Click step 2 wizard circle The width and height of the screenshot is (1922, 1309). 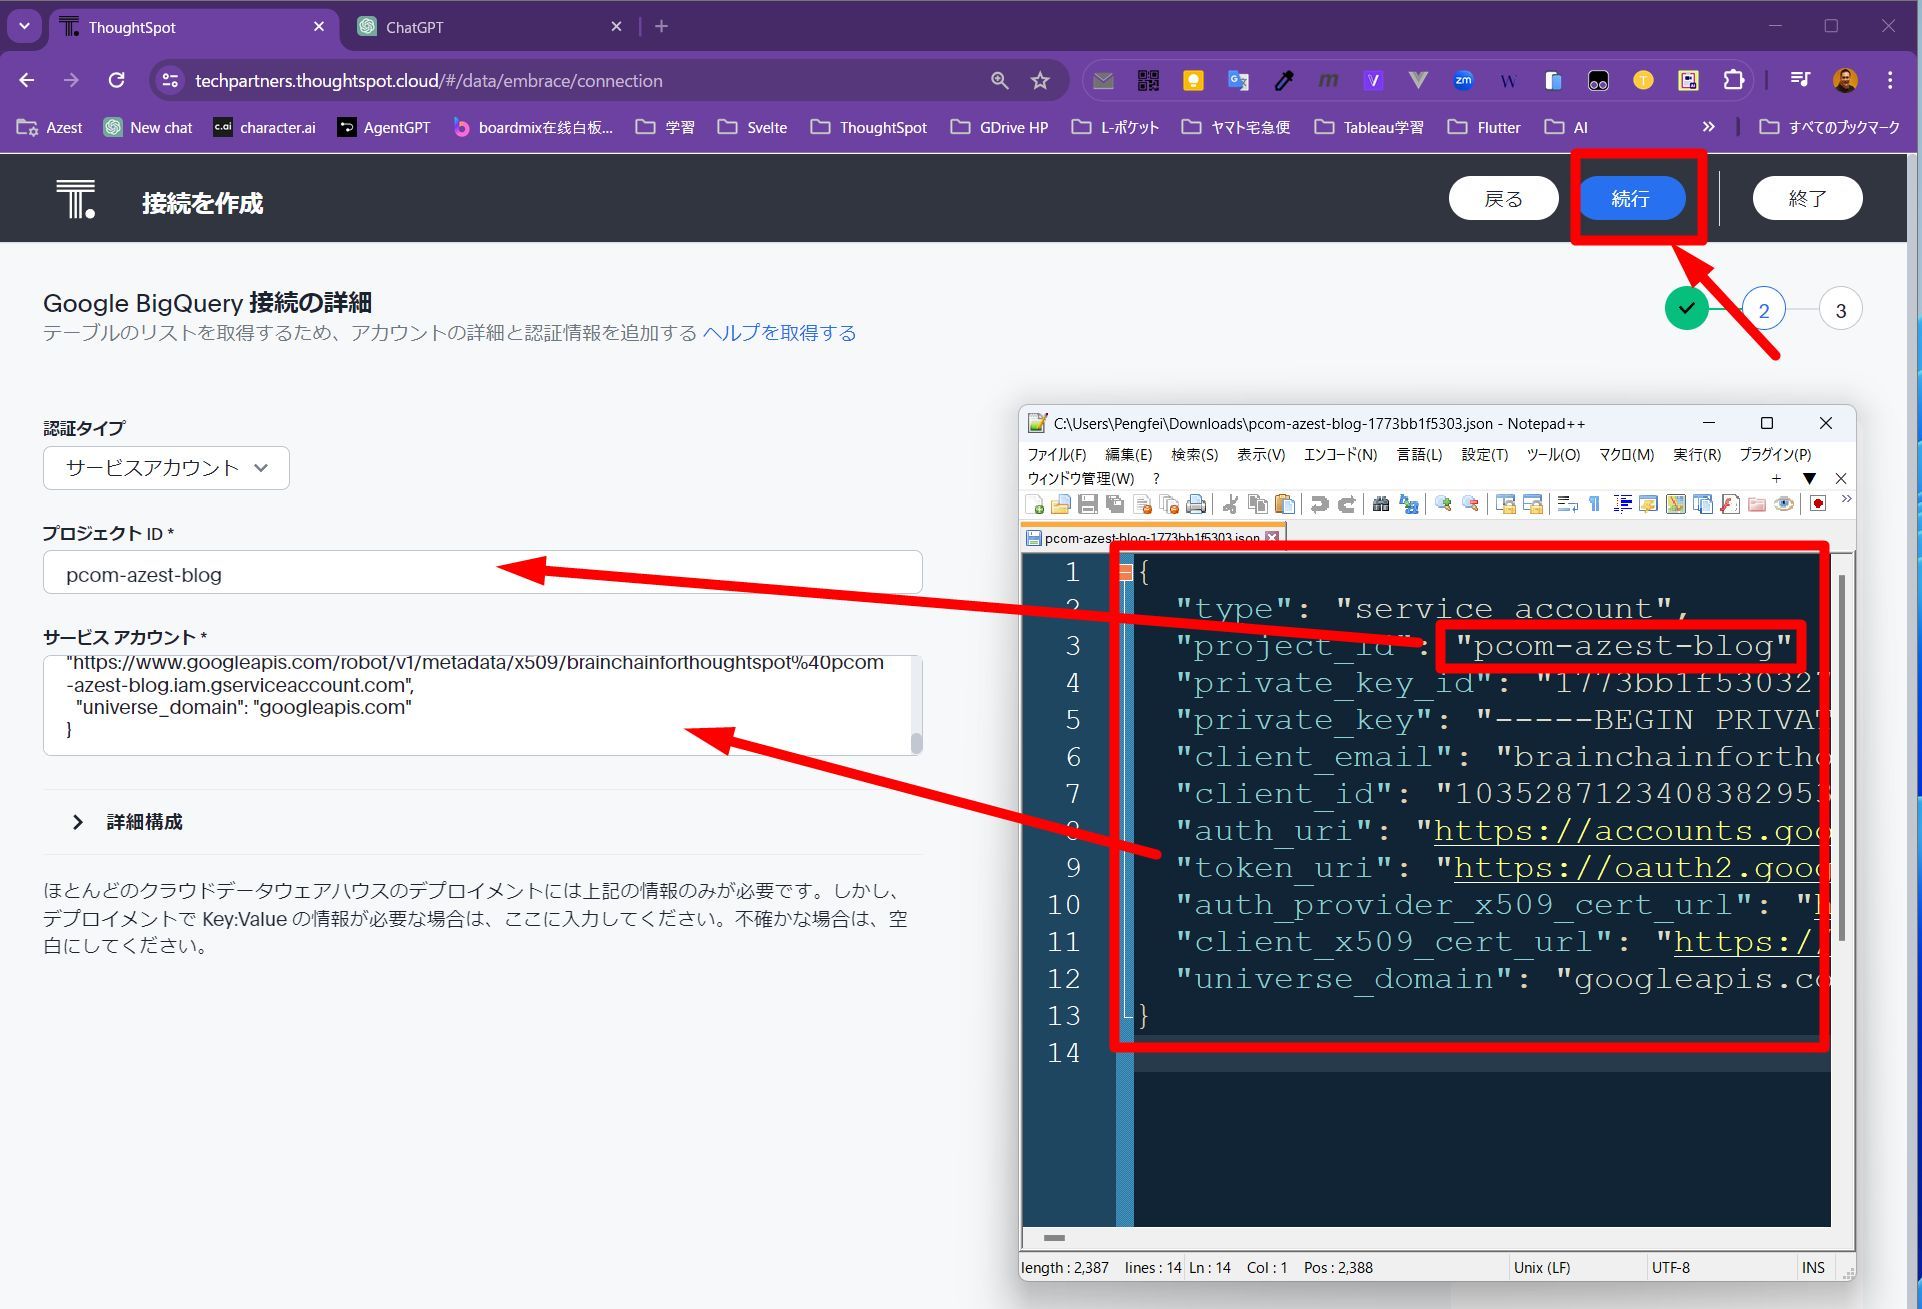pyautogui.click(x=1763, y=310)
